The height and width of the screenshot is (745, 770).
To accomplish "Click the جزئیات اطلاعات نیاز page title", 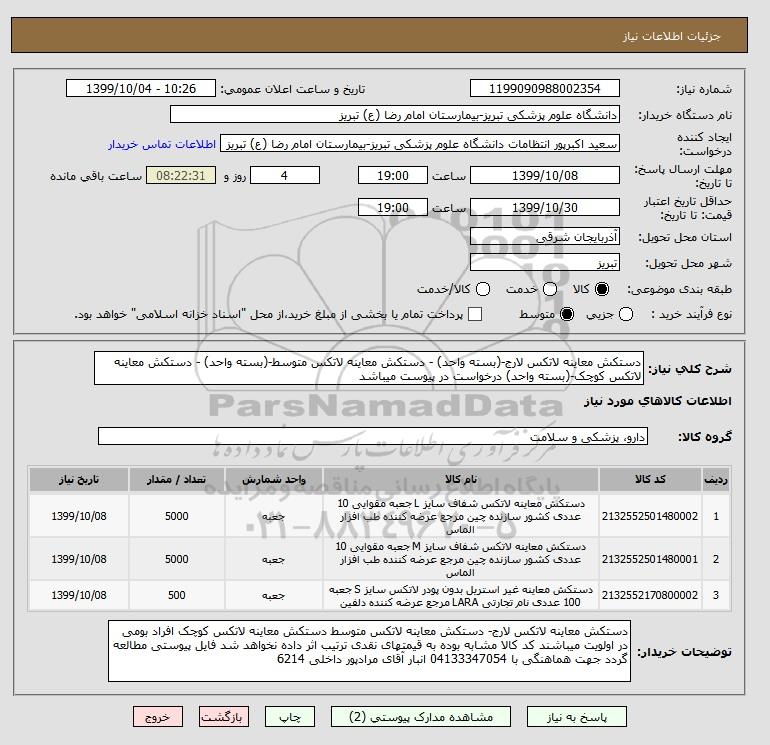I will click(x=672, y=36).
